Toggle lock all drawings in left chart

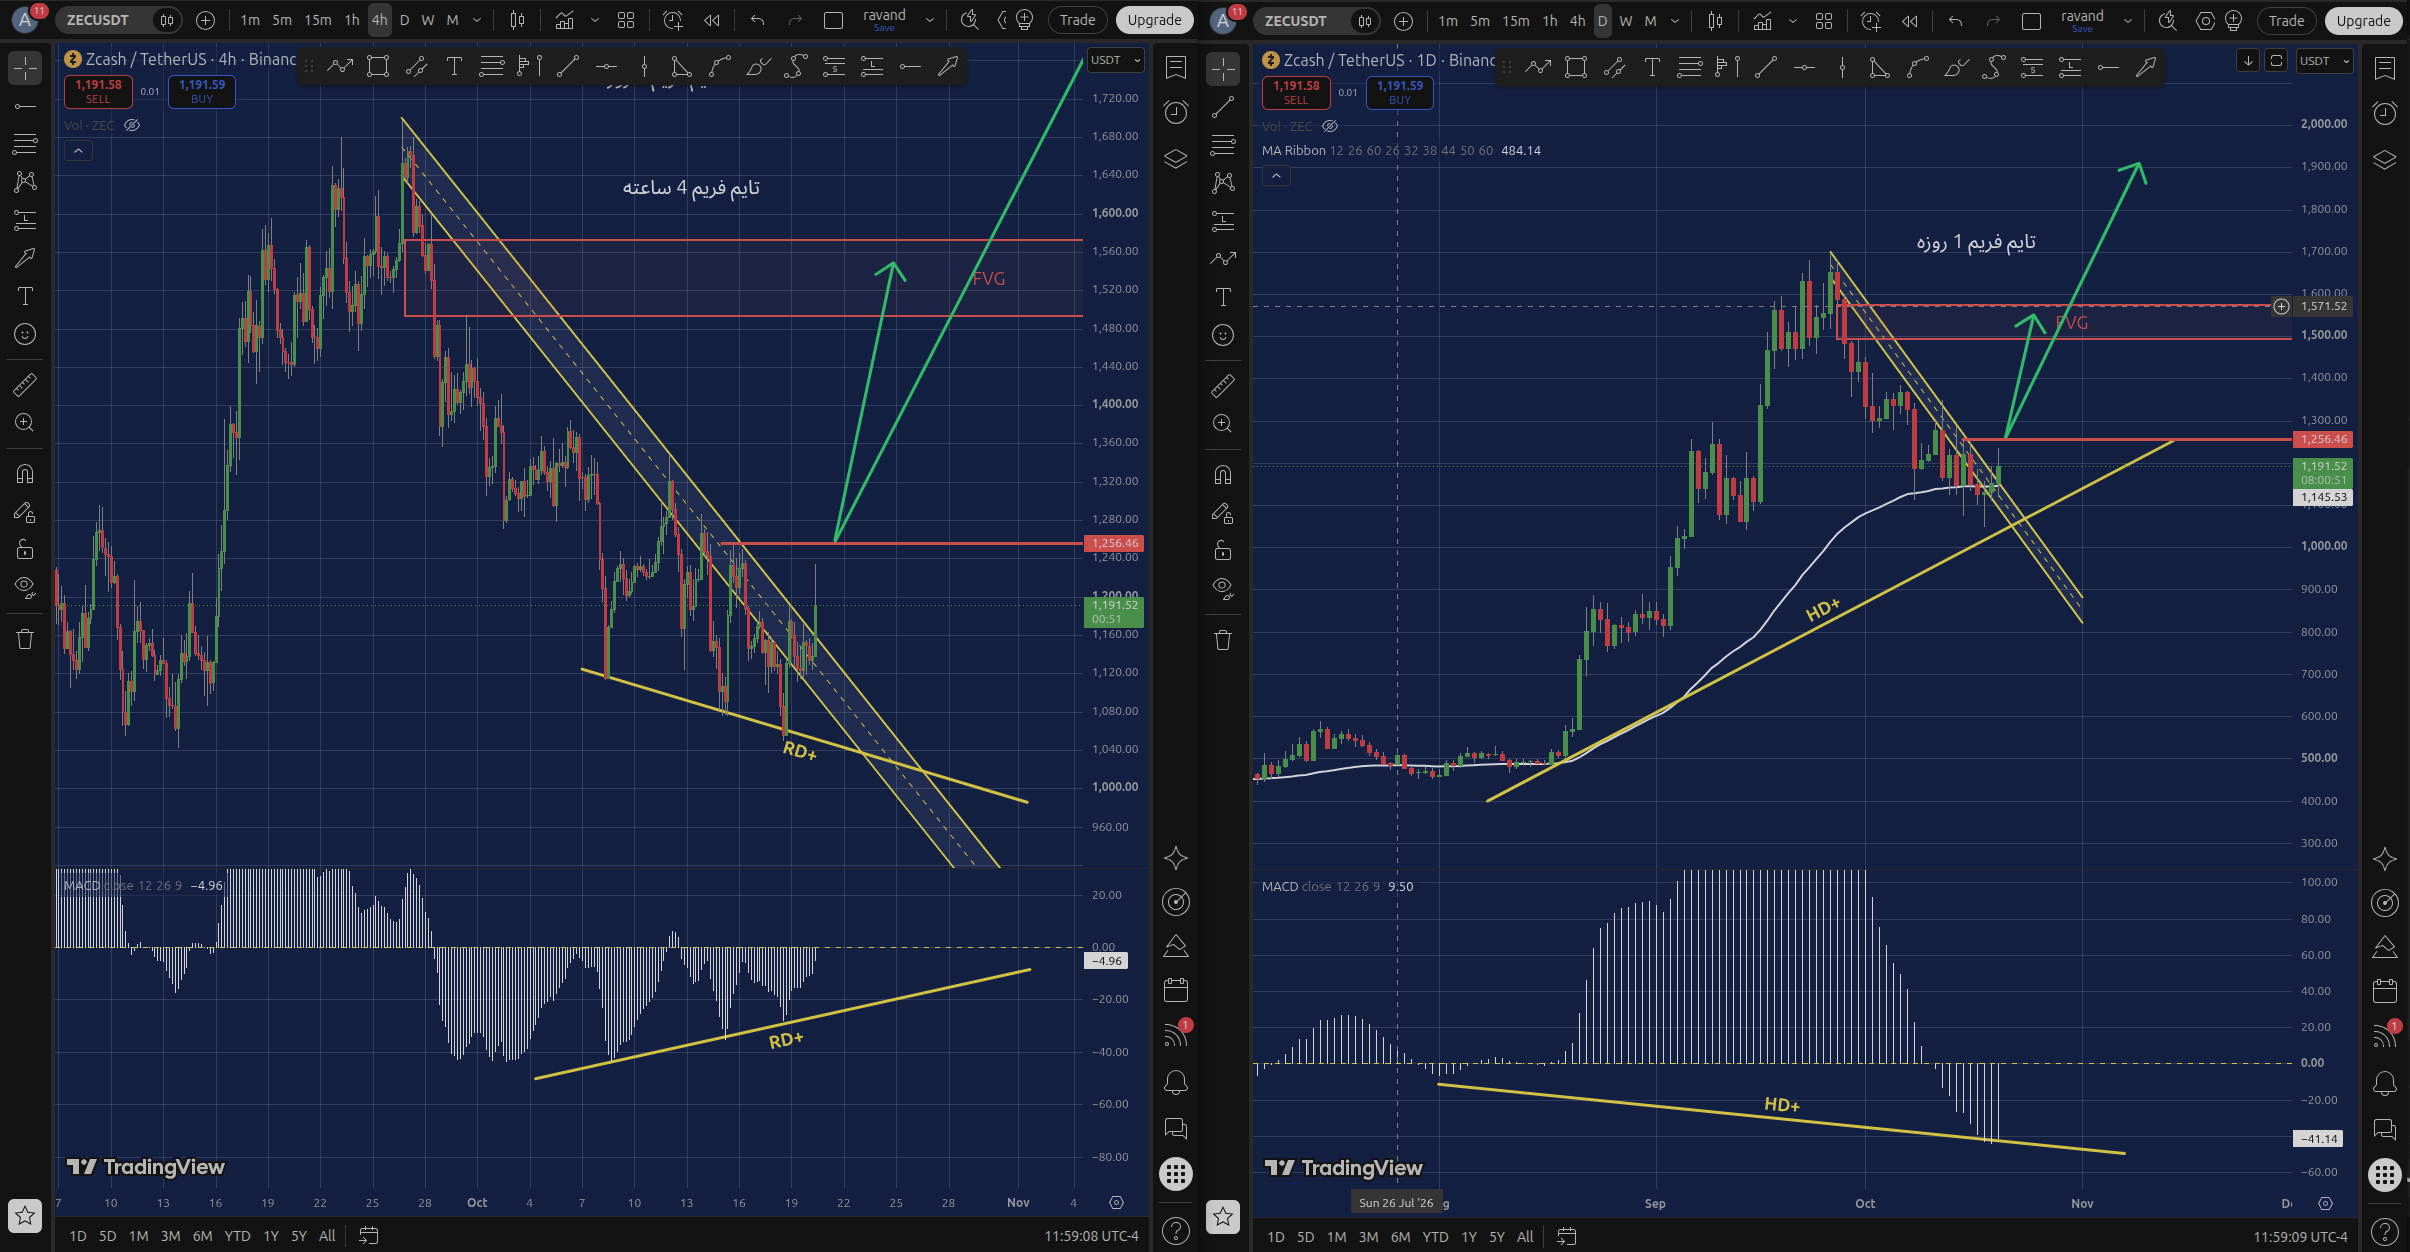click(25, 549)
